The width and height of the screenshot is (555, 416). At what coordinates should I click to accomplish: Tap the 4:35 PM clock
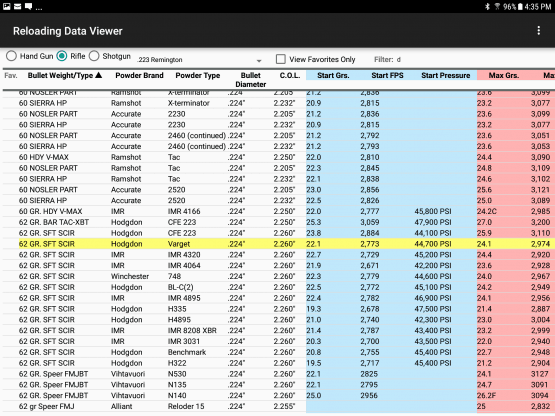point(538,6)
